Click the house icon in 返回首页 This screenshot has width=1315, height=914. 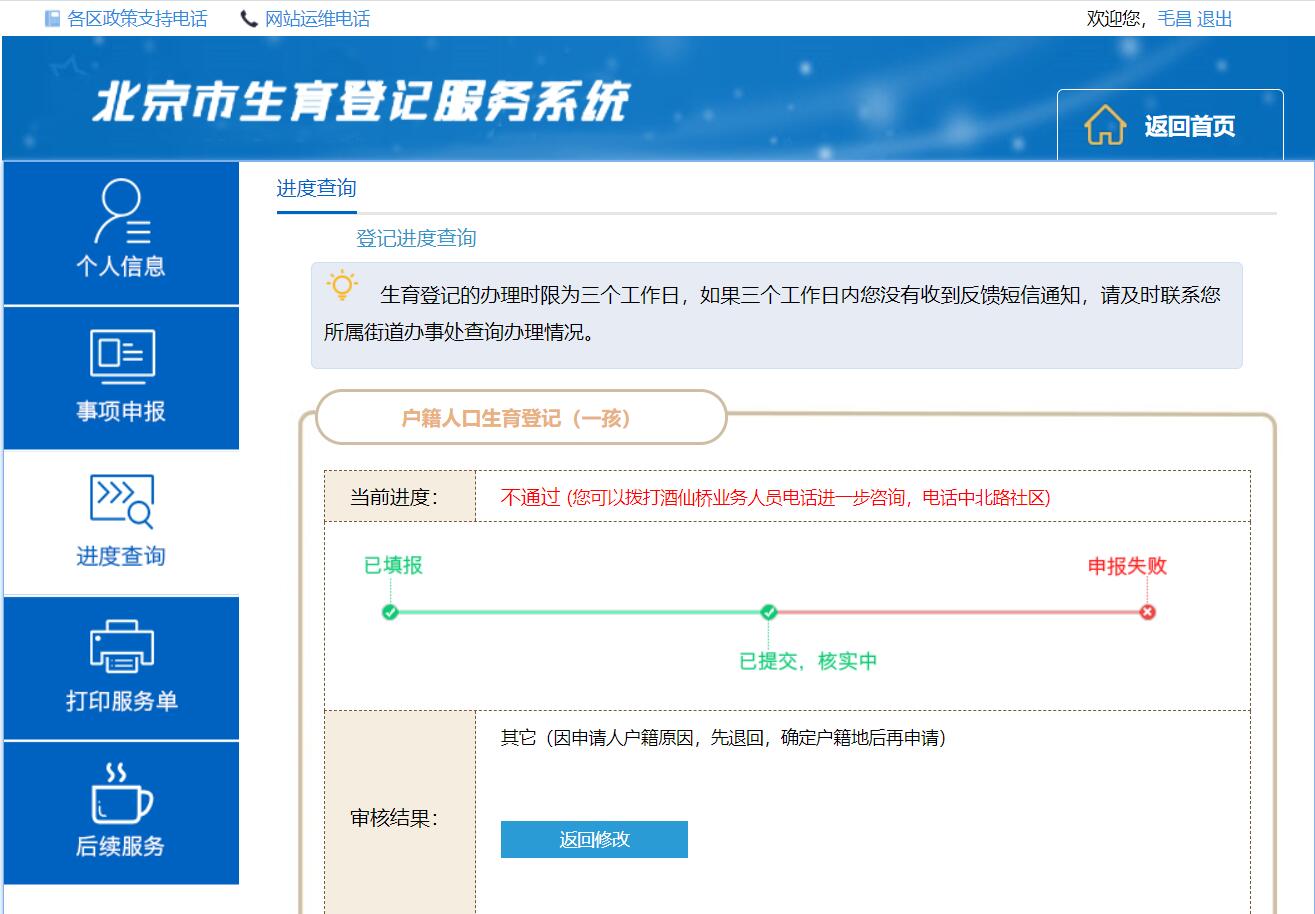(x=1105, y=126)
